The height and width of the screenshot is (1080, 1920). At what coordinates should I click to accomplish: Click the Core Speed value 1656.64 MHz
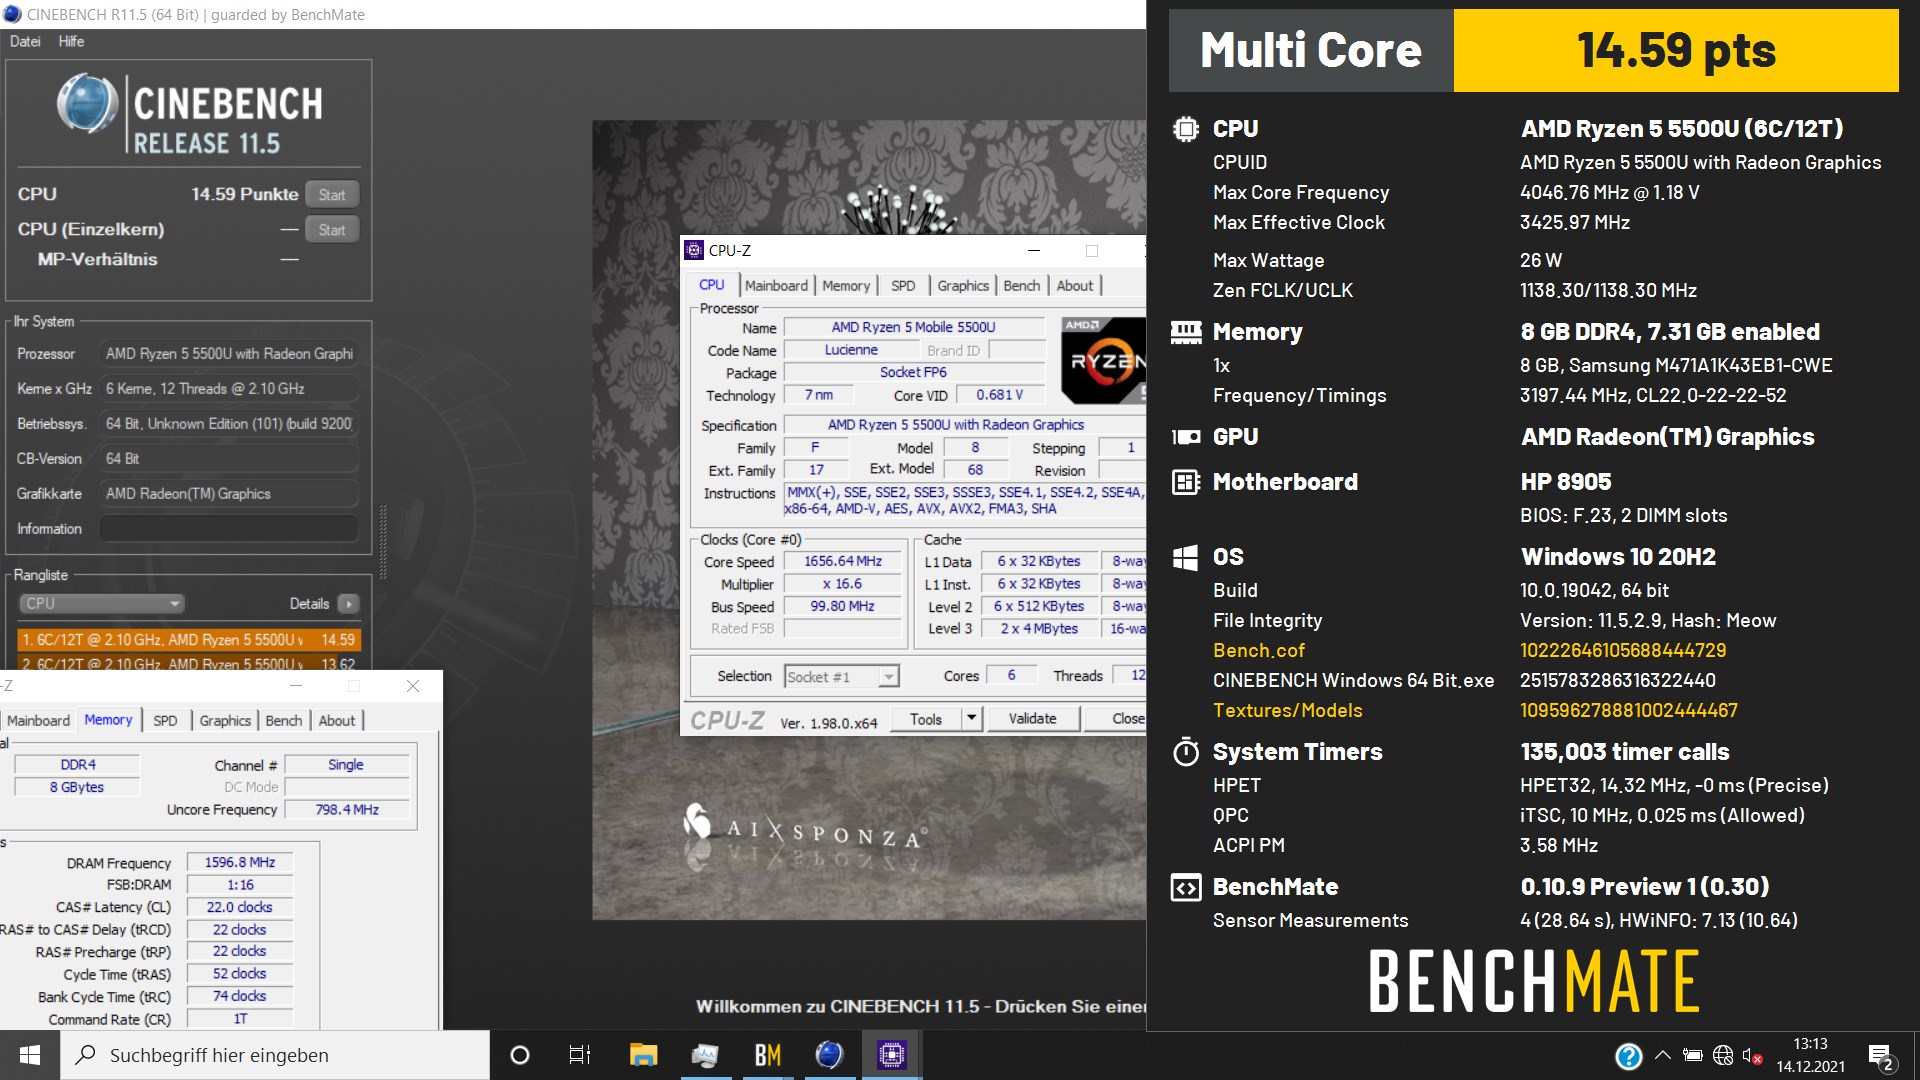(x=842, y=561)
